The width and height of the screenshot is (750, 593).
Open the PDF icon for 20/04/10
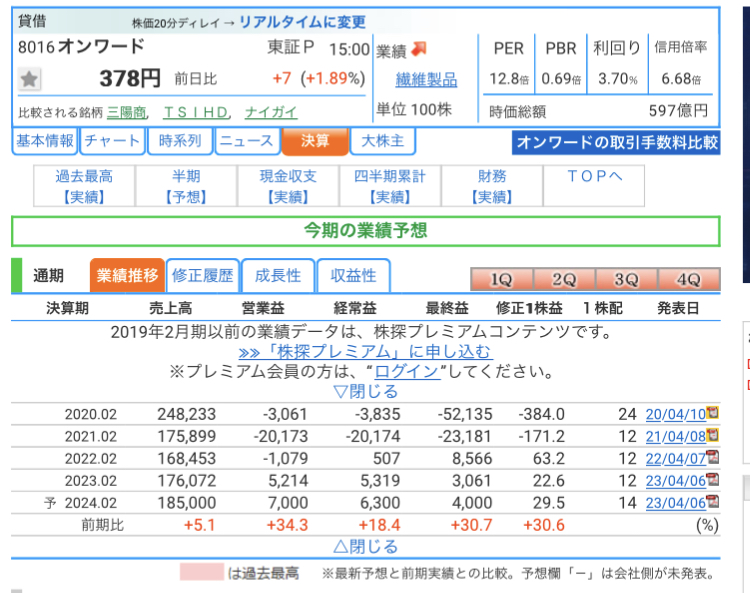(713, 412)
